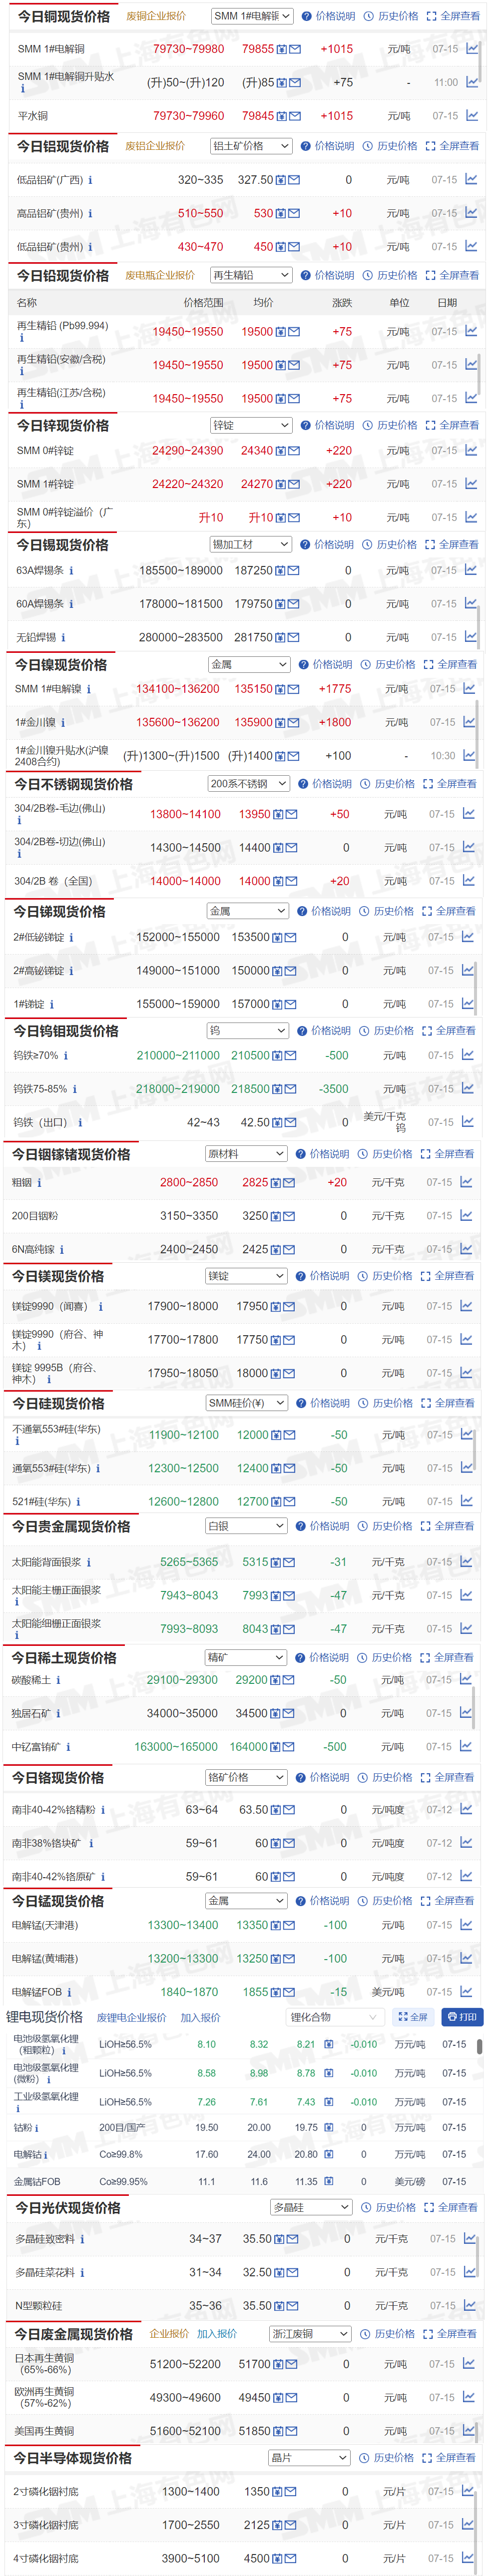Open the price calculator icon for 平水铜
This screenshot has width=489, height=2576.
282,116
